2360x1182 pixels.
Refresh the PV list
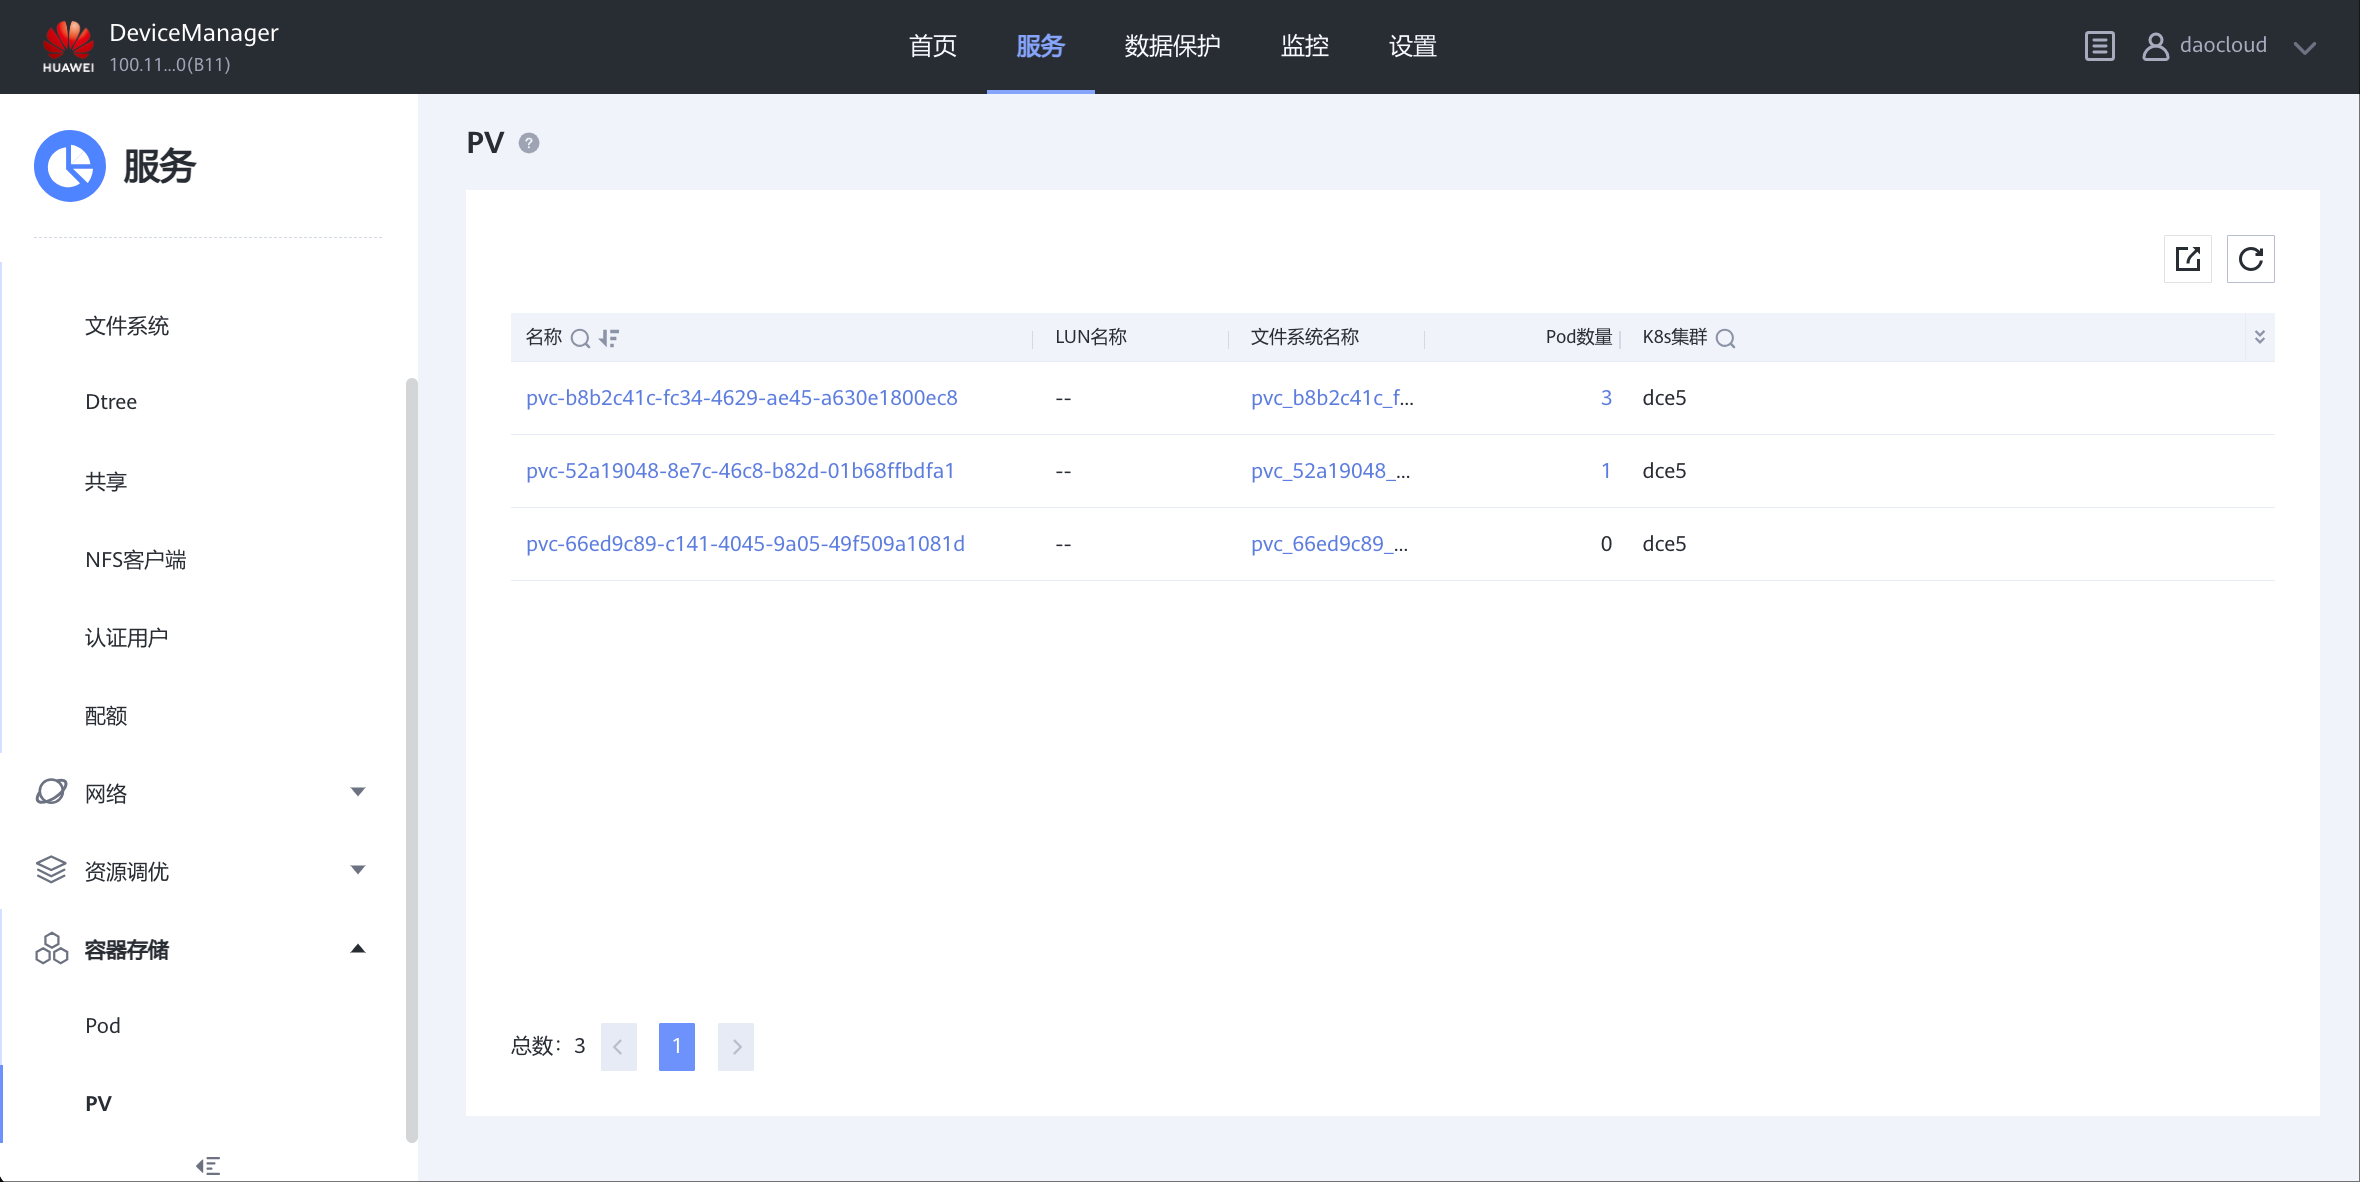click(2250, 259)
